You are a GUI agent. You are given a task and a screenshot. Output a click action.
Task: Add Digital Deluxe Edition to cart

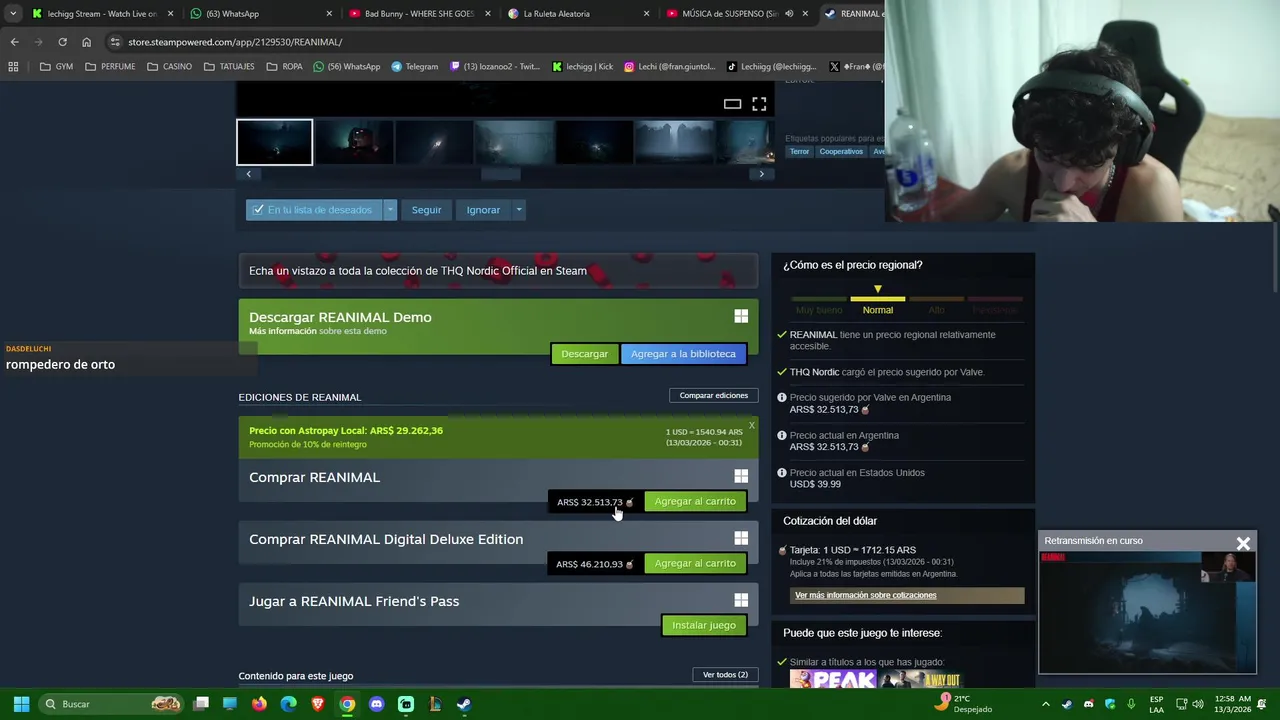pyautogui.click(x=695, y=564)
